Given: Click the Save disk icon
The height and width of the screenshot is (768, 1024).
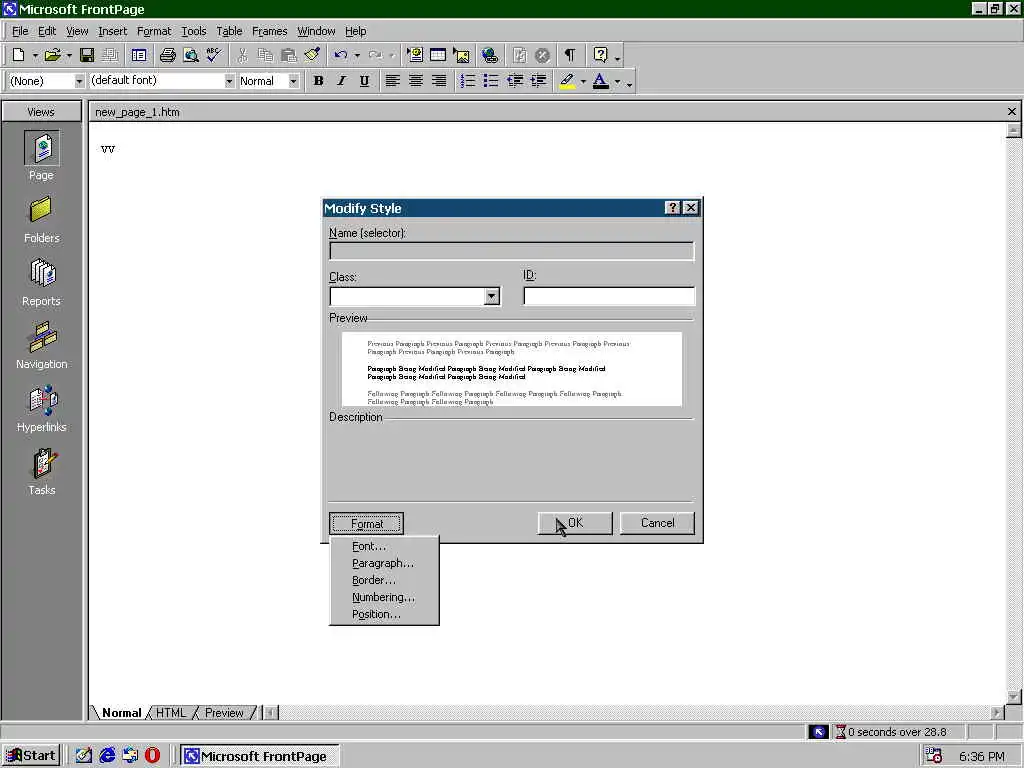Looking at the screenshot, I should pyautogui.click(x=87, y=56).
